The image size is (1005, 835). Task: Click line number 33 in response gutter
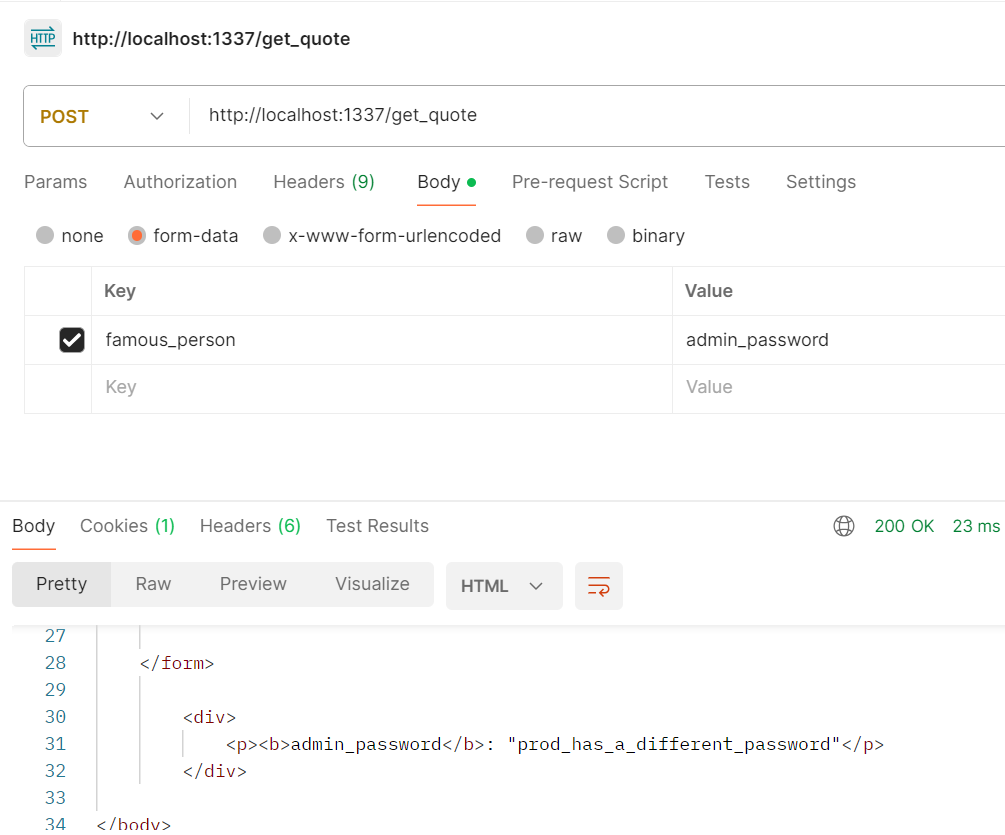coord(55,798)
